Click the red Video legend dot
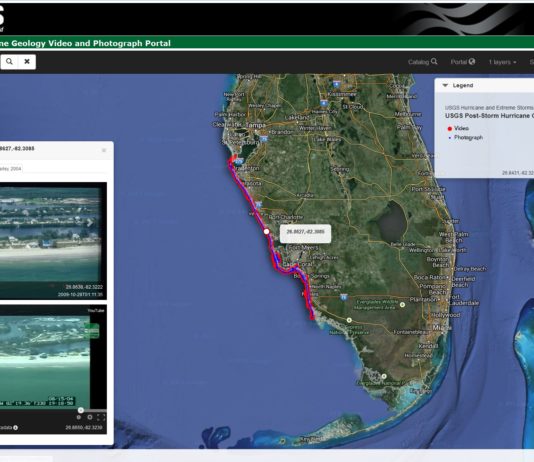The image size is (534, 462). point(450,128)
